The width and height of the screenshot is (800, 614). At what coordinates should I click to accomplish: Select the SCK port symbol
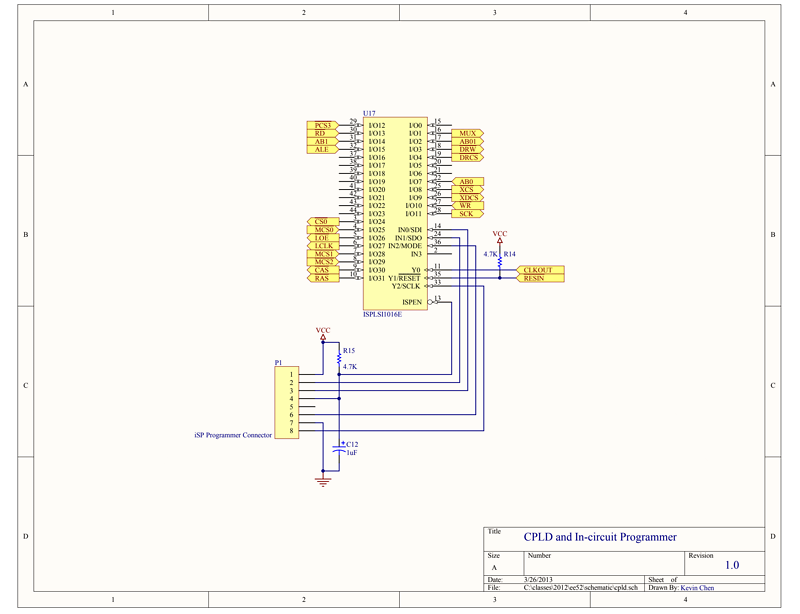(467, 214)
